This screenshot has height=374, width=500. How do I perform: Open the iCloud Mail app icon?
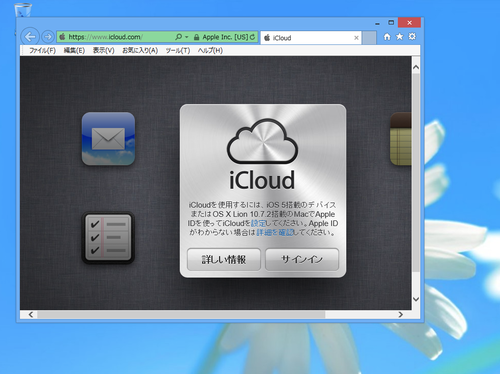click(108, 139)
